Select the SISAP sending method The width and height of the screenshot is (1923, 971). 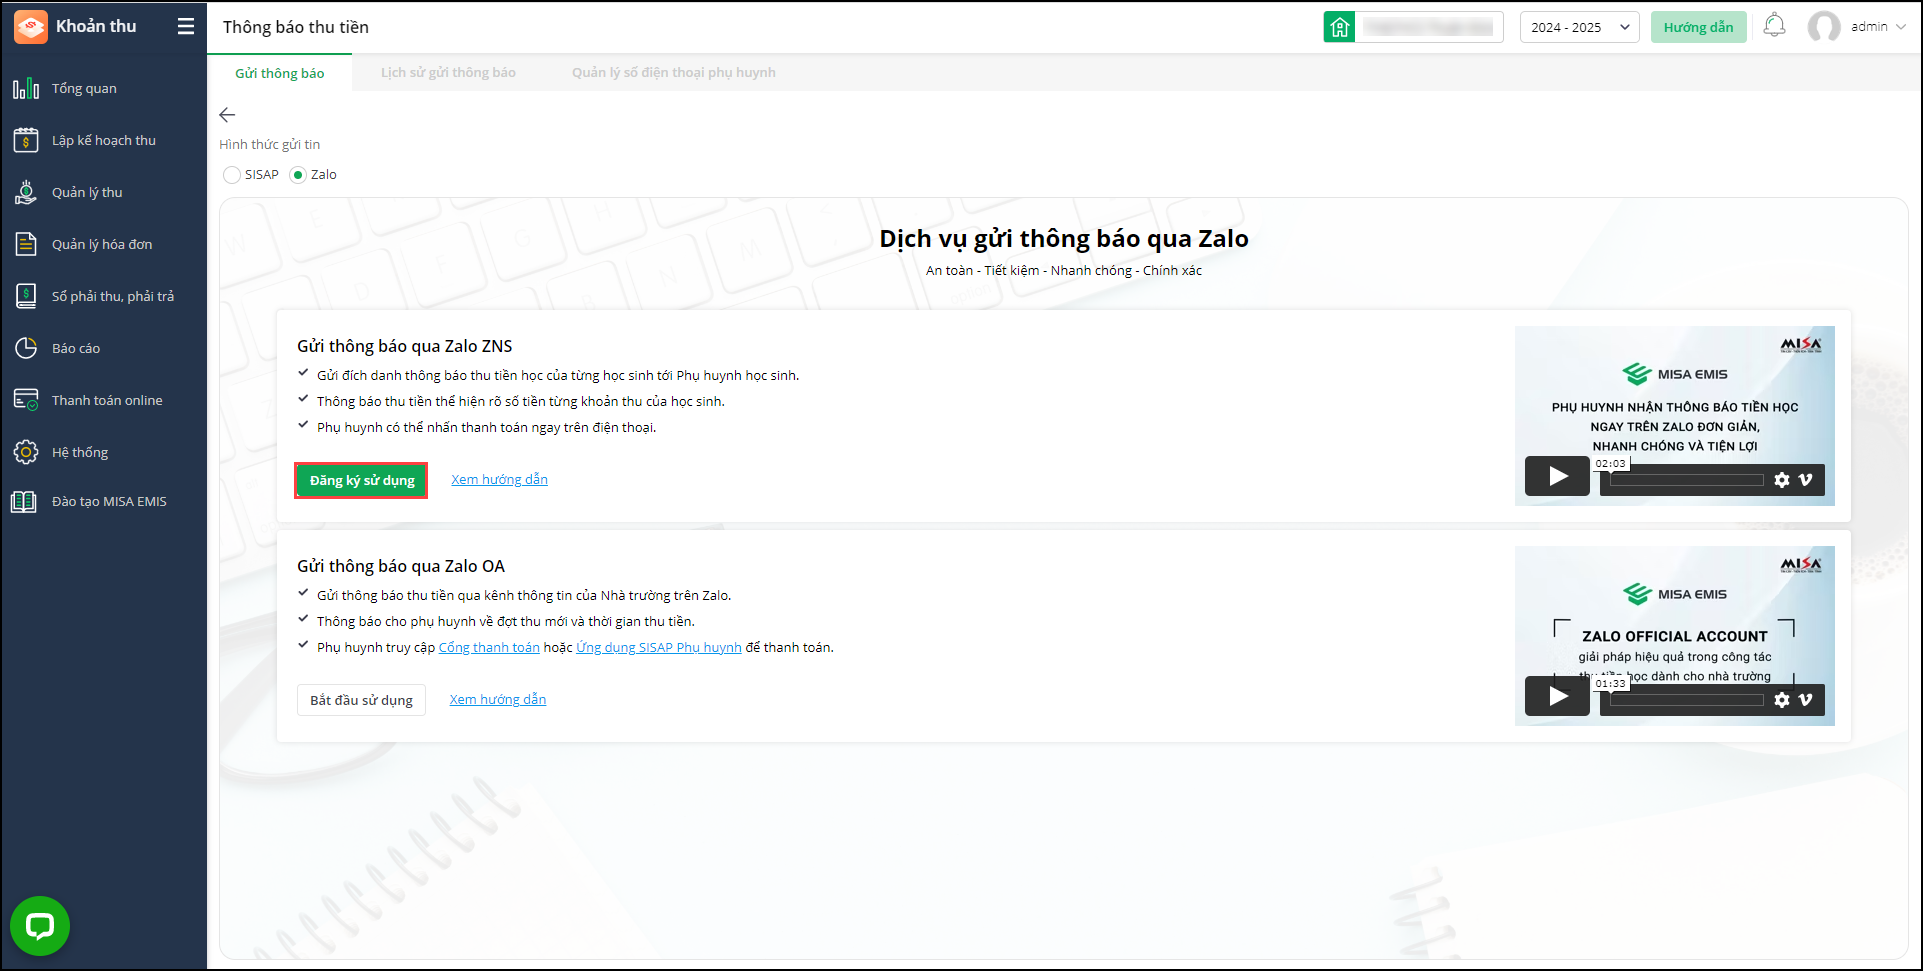(232, 175)
